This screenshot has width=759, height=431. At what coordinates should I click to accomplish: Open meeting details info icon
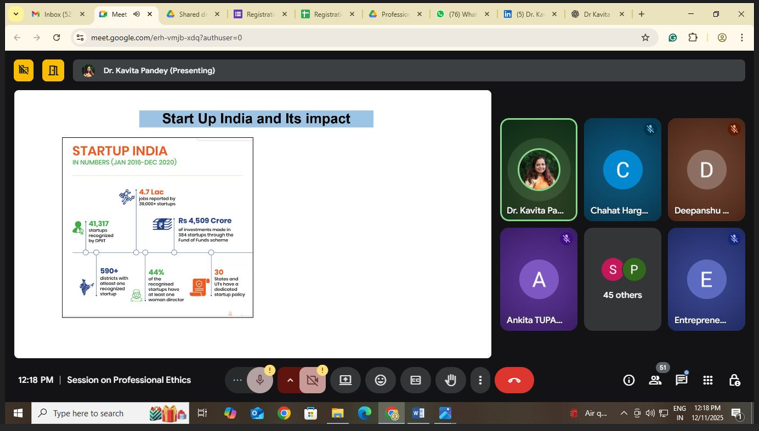tap(629, 381)
